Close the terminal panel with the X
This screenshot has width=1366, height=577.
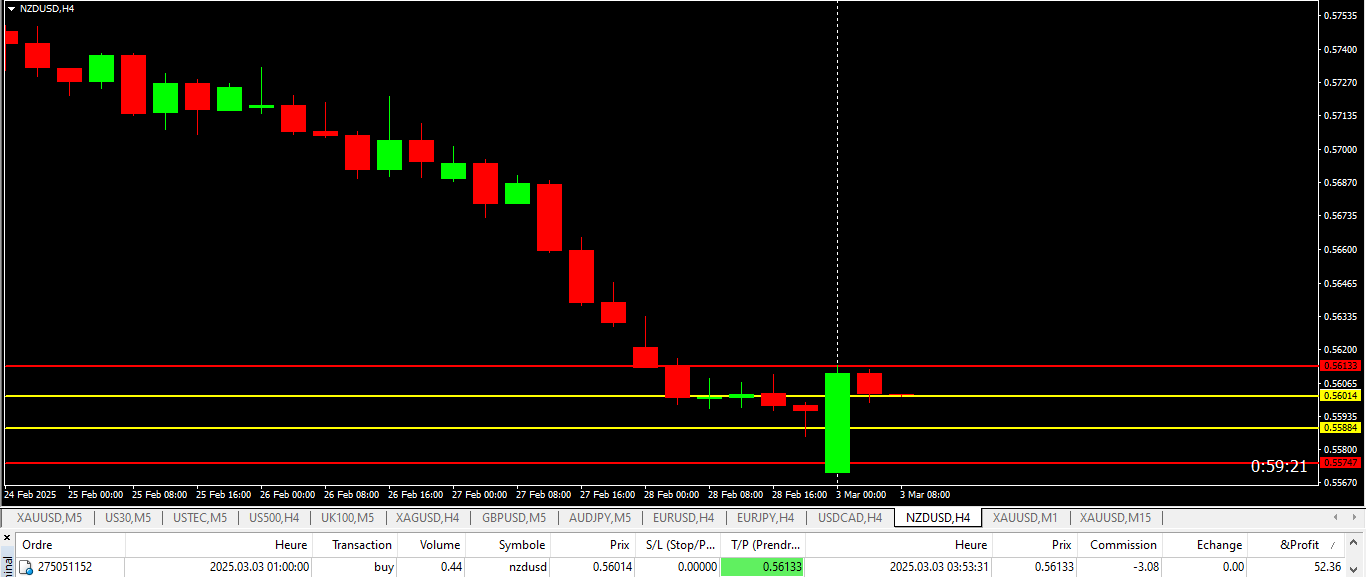click(x=8, y=538)
